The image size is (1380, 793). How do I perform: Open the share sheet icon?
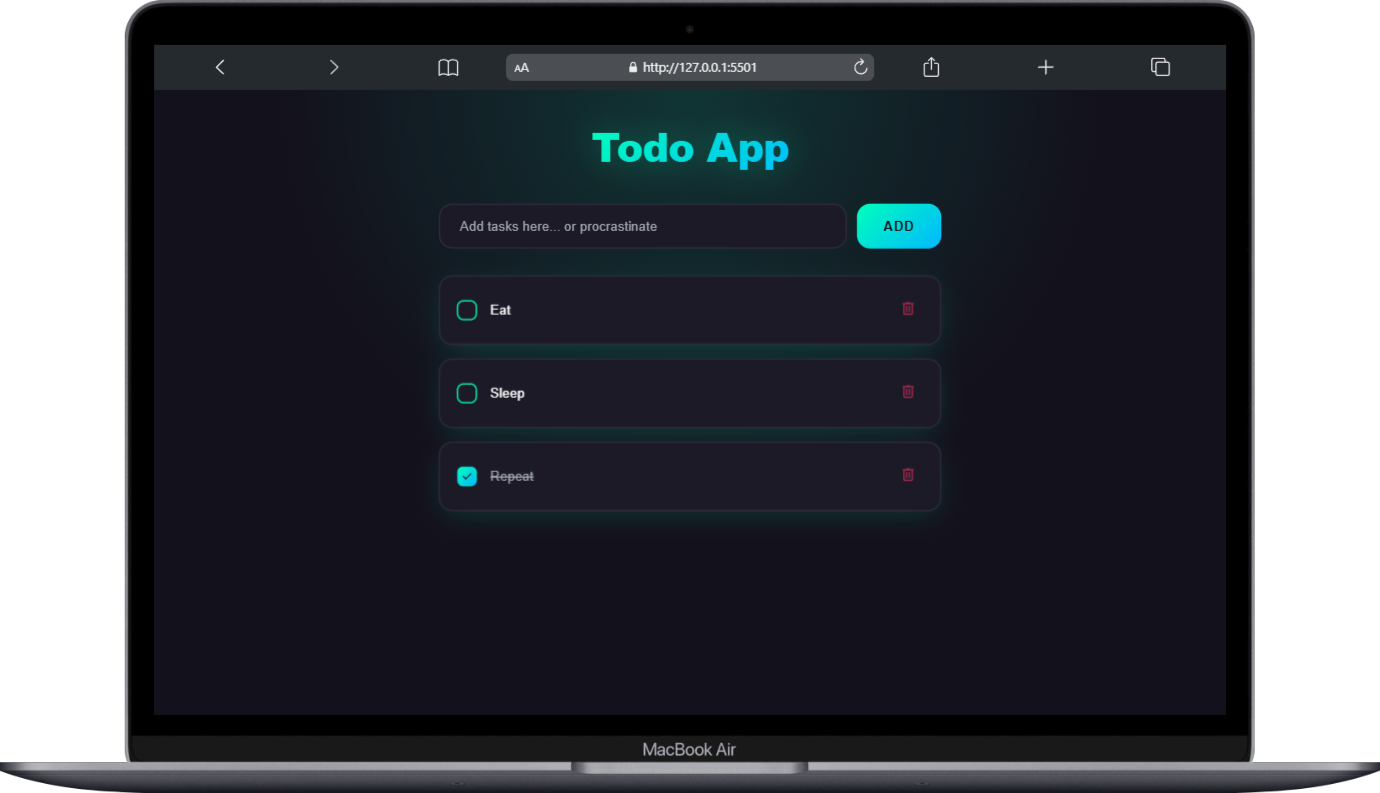pos(931,67)
